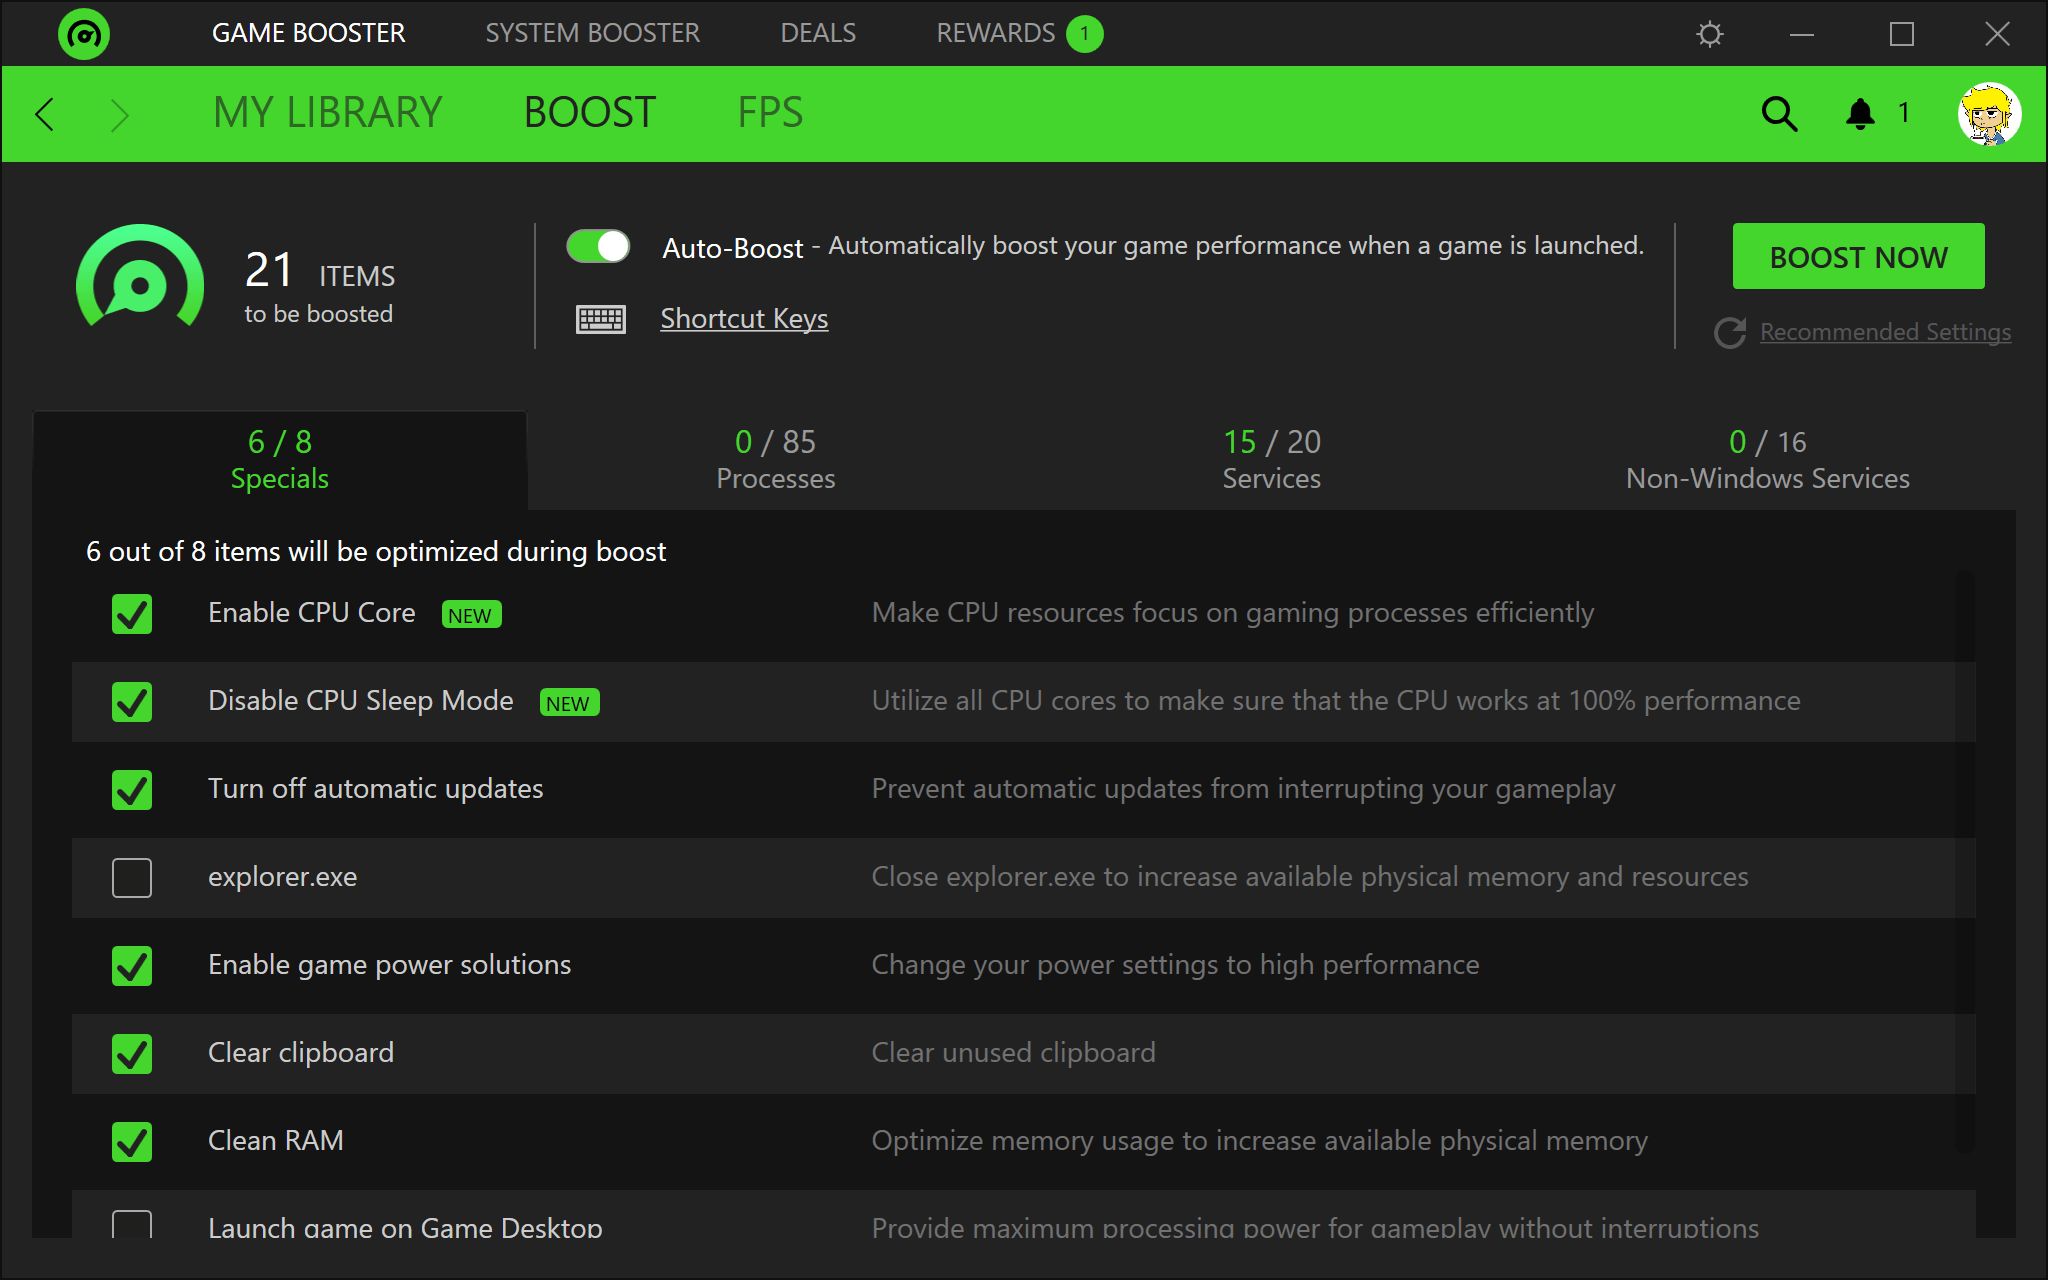
Task: Select the Non-Windows Services tab
Action: pyautogui.click(x=1765, y=459)
